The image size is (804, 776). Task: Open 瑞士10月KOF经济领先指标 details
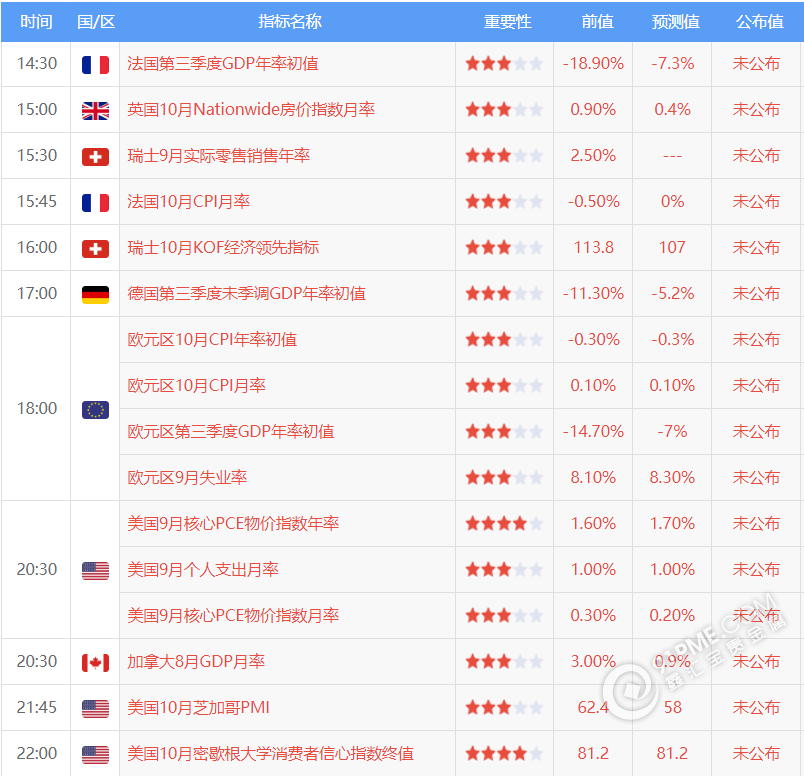[x=223, y=248]
